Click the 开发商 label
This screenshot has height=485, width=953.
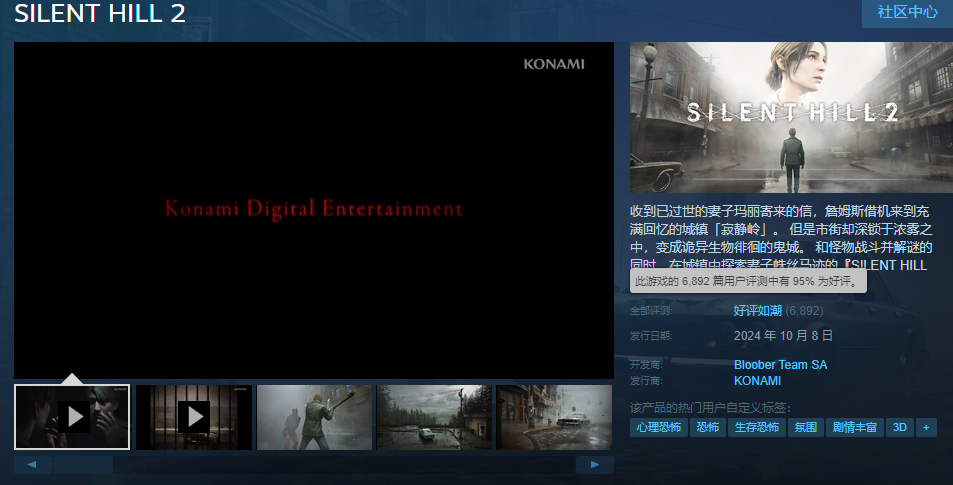tap(646, 365)
